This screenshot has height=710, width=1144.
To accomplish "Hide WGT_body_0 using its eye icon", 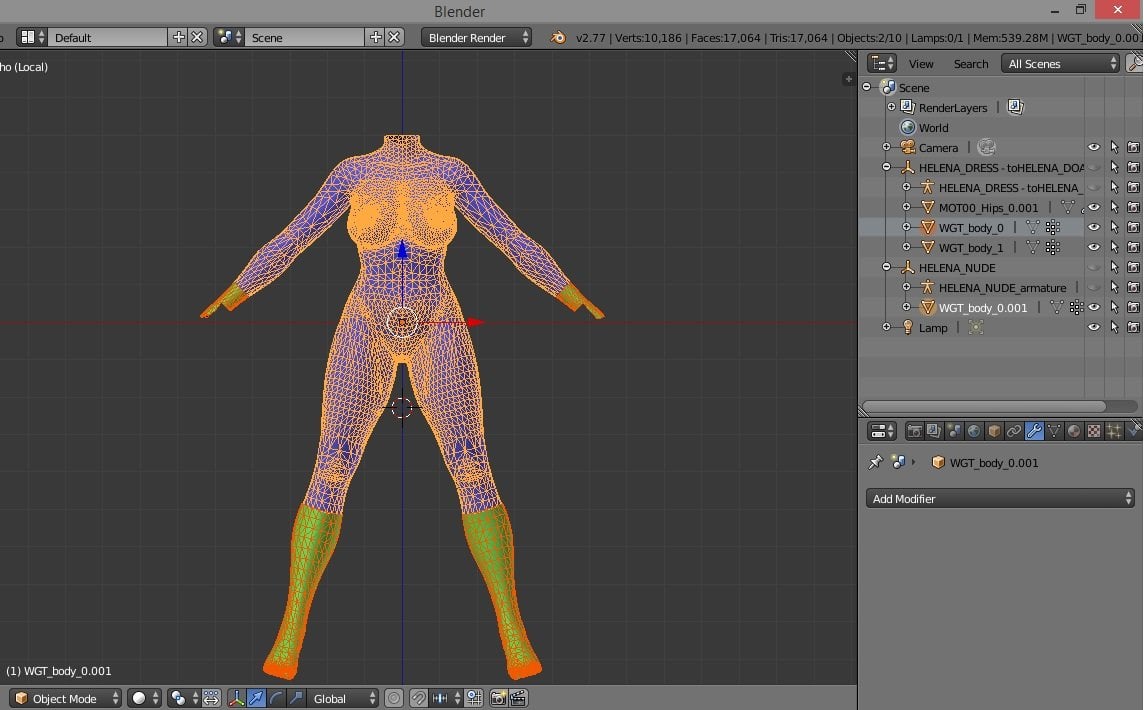I will click(1094, 228).
